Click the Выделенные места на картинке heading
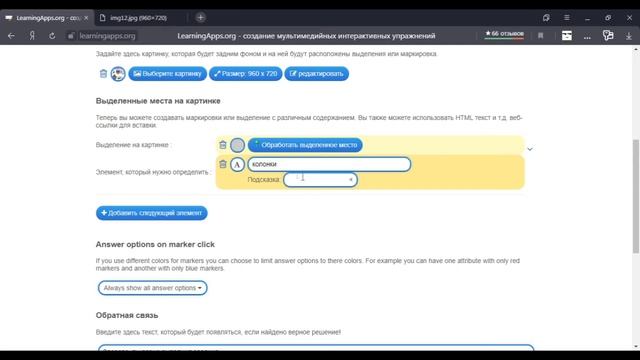Viewport: 640px width, 360px height. (x=158, y=101)
